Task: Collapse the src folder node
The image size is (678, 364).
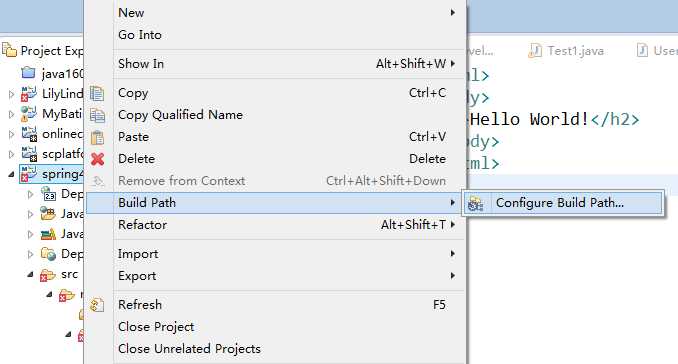Action: 31,274
